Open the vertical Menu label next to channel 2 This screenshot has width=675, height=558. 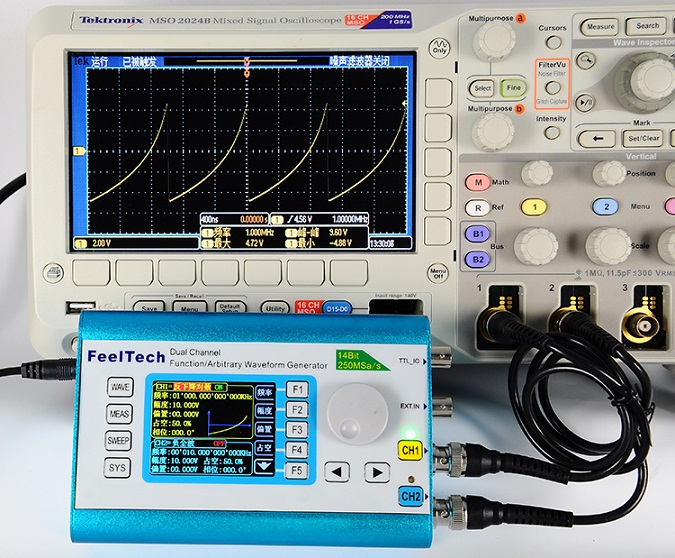click(x=640, y=207)
